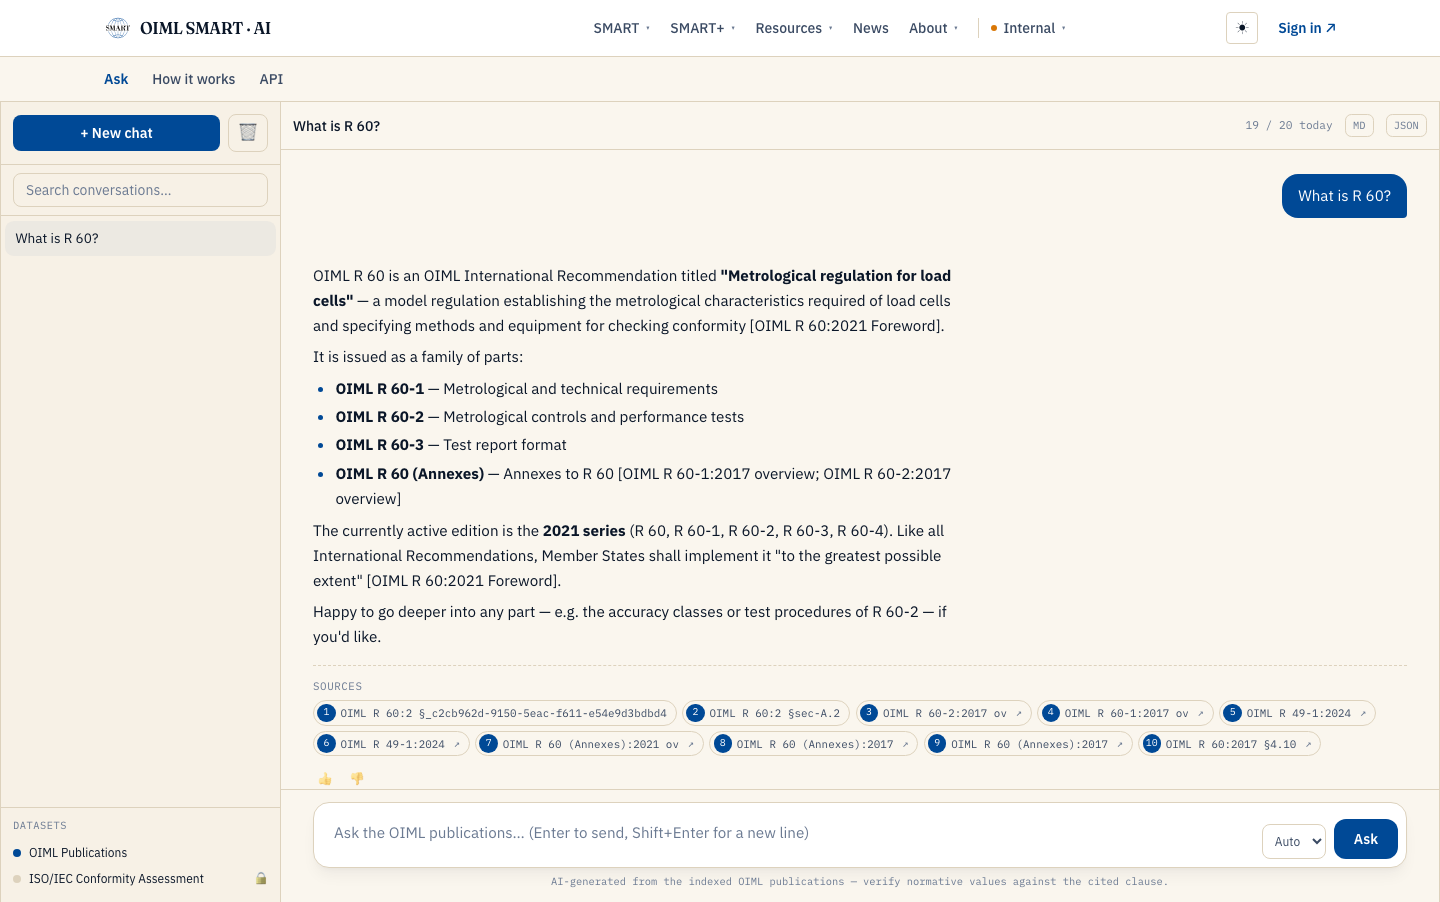The width and height of the screenshot is (1440, 902).
Task: Click the "19 / 20 today" usage counter
Action: point(1288,126)
